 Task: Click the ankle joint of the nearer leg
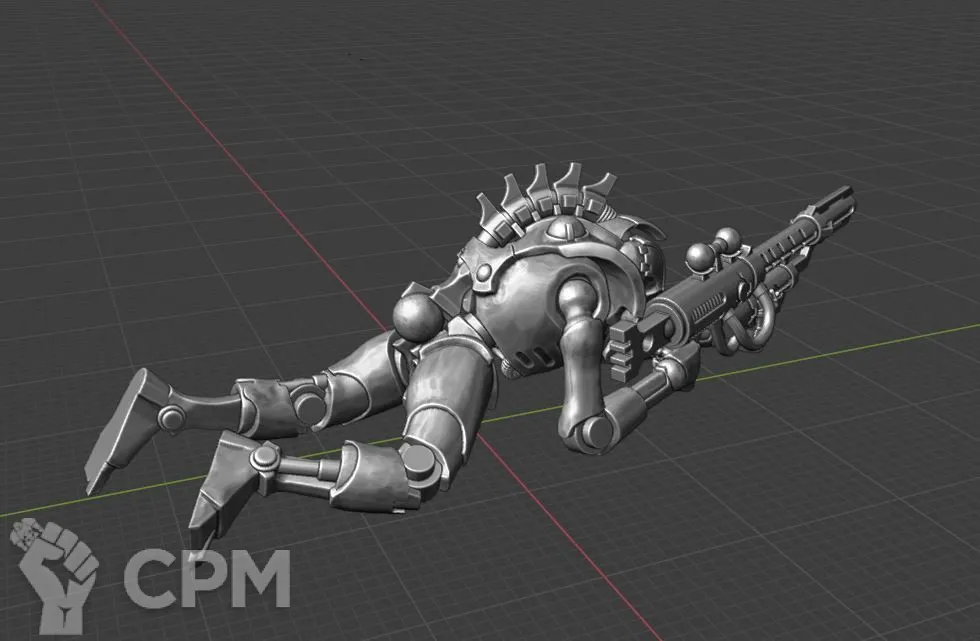(264, 460)
